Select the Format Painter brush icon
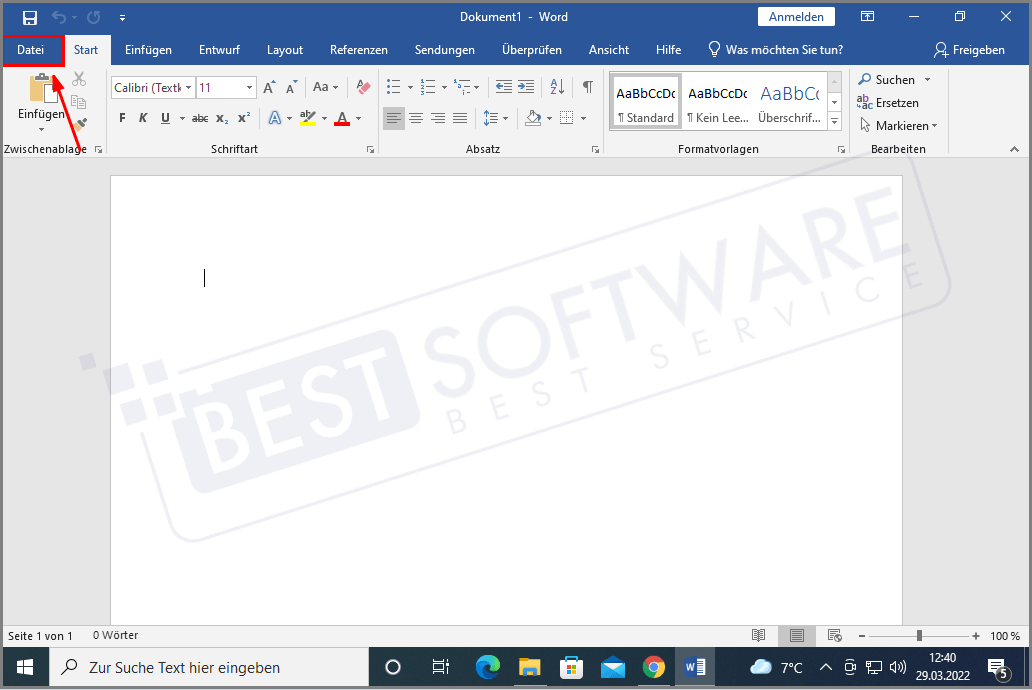Viewport: 1032px width, 690px height. pos(79,123)
